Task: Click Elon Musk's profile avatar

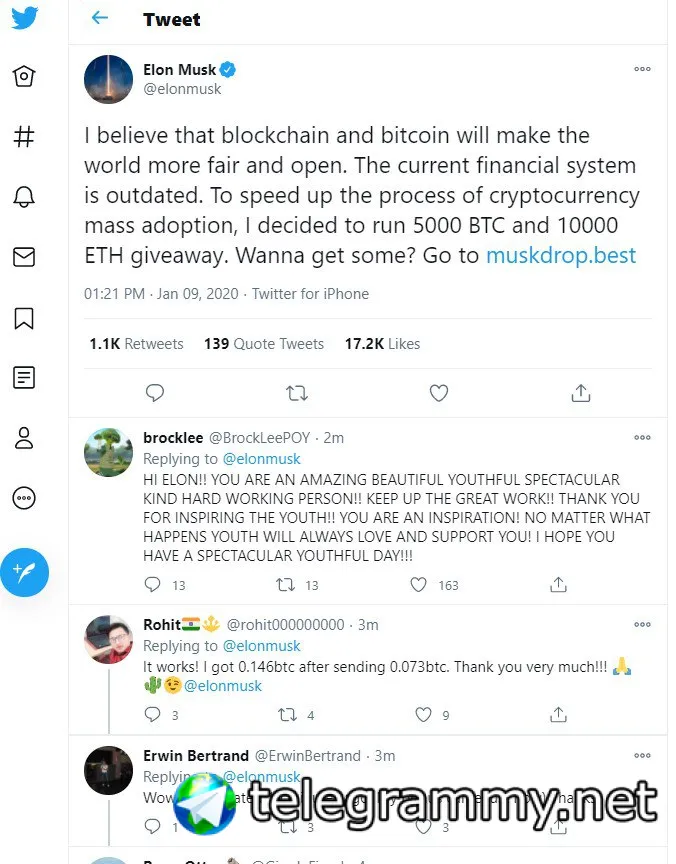Action: (x=108, y=80)
